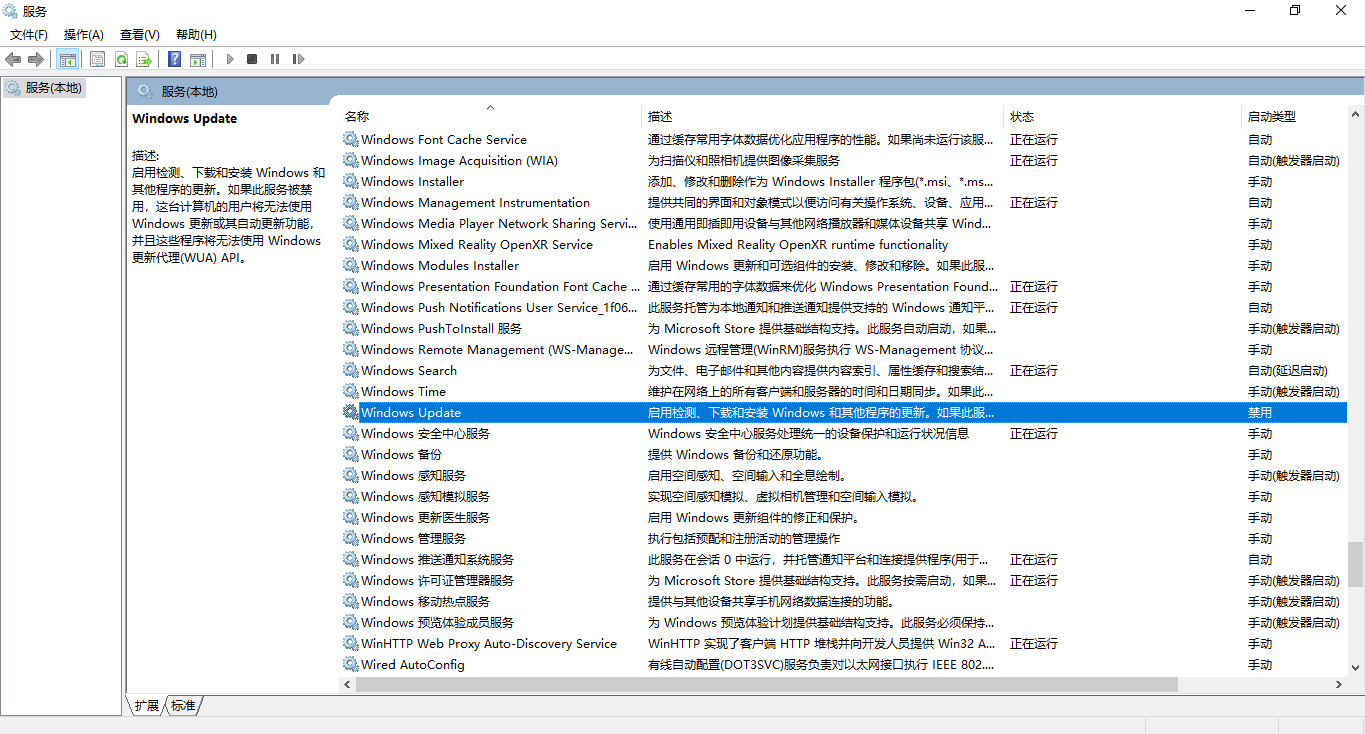The width and height of the screenshot is (1365, 734).
Task: Click the services icon in panel header 服务(本地)
Action: tap(145, 91)
